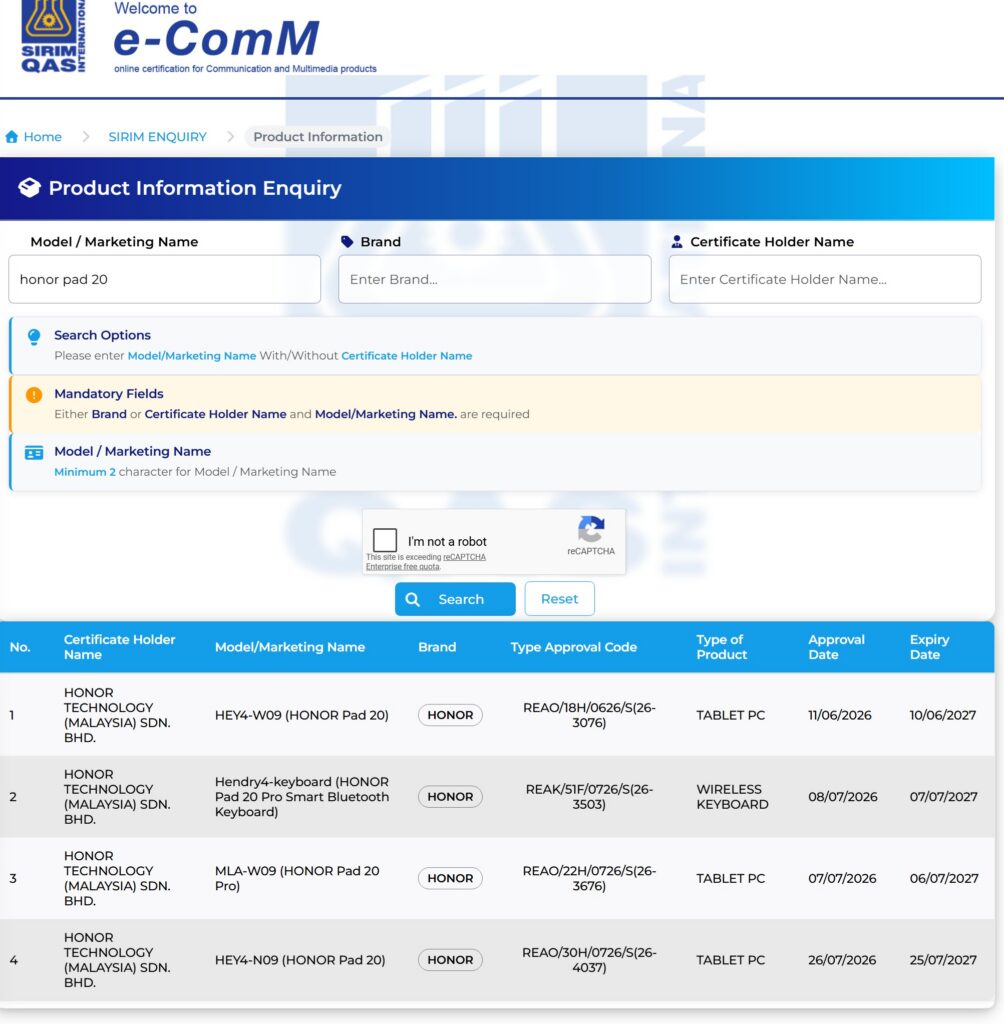Click expiry date 25/07/2027
Image resolution: width=1004 pixels, height=1024 pixels.
point(943,960)
